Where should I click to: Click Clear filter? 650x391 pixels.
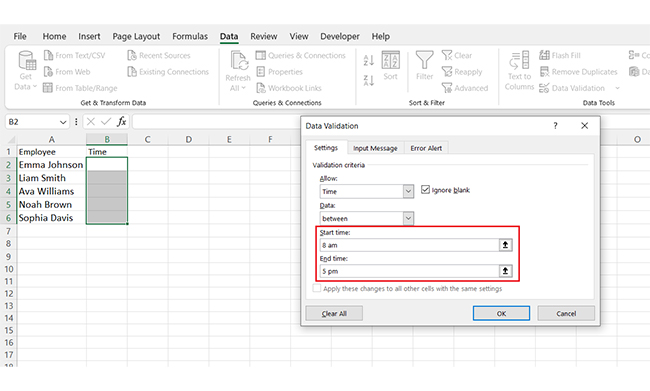pos(457,55)
